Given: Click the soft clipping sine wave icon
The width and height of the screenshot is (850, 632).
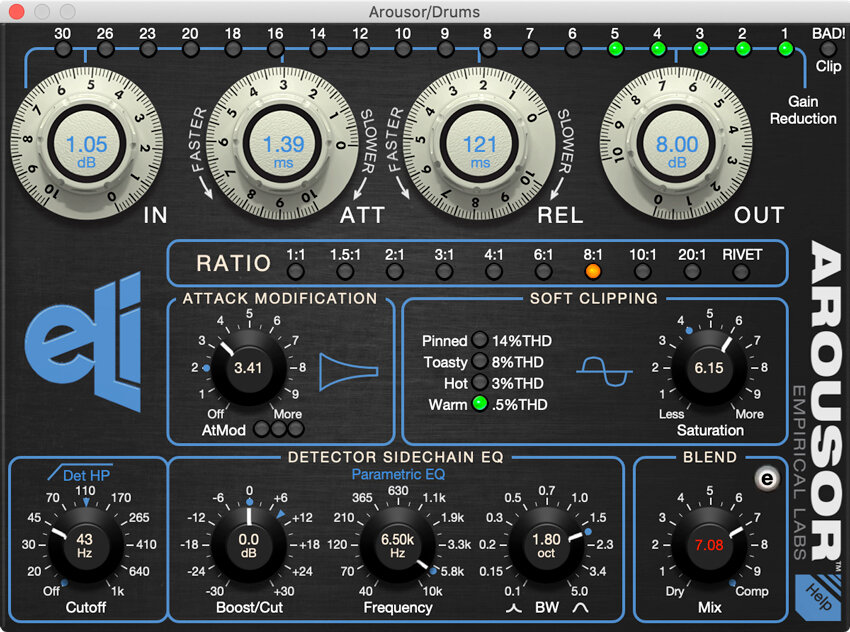Looking at the screenshot, I should click(604, 371).
